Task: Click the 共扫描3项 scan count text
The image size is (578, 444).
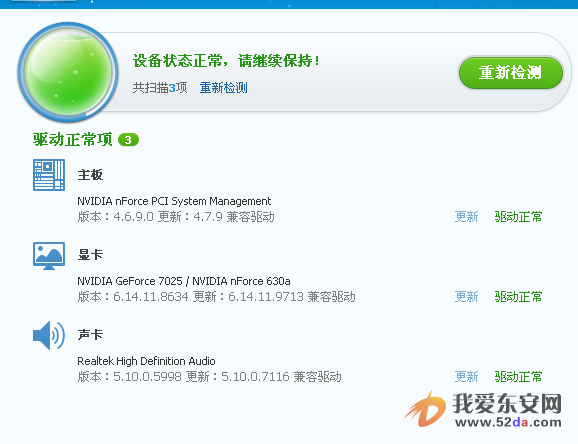Action: pyautogui.click(x=160, y=88)
